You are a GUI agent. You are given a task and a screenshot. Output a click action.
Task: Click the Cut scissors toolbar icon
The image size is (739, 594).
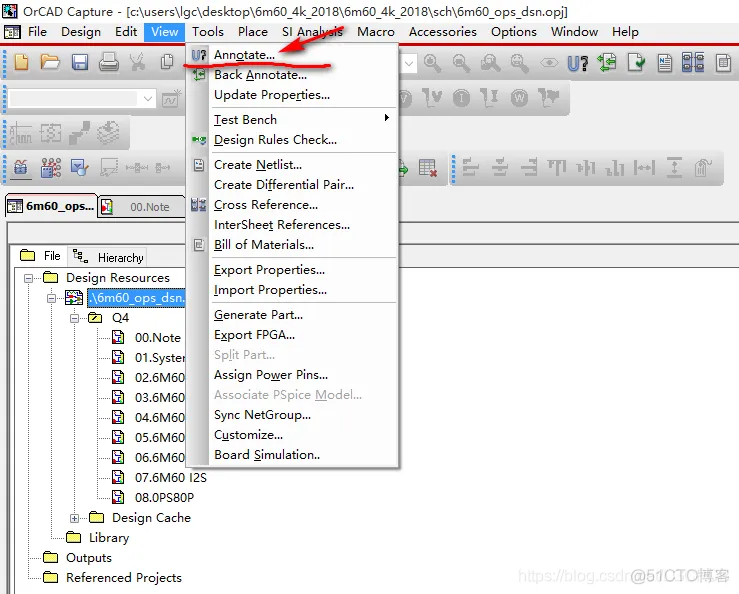pos(137,62)
